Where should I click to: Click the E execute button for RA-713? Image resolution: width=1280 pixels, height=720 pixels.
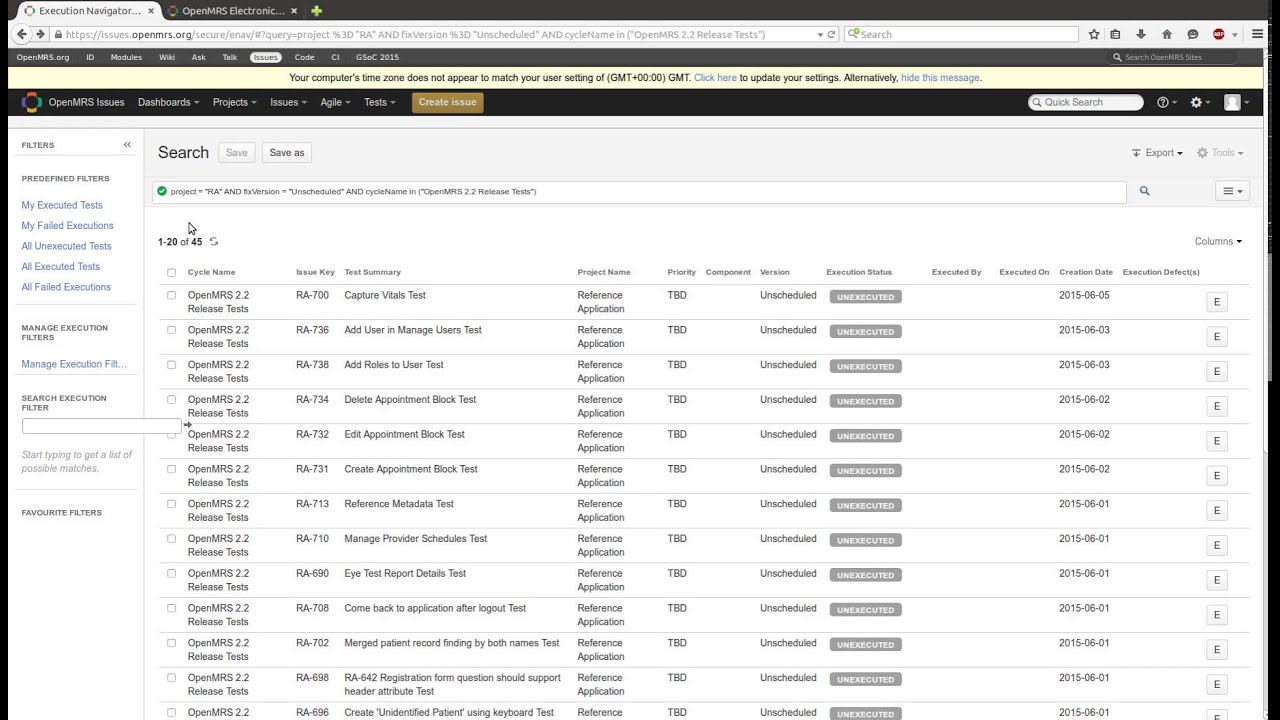coord(1217,510)
